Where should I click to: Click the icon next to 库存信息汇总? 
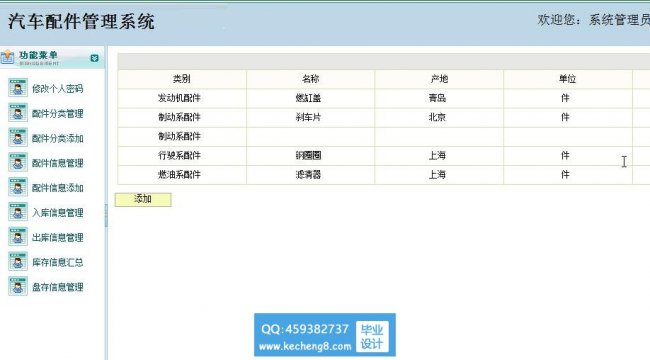(x=18, y=262)
